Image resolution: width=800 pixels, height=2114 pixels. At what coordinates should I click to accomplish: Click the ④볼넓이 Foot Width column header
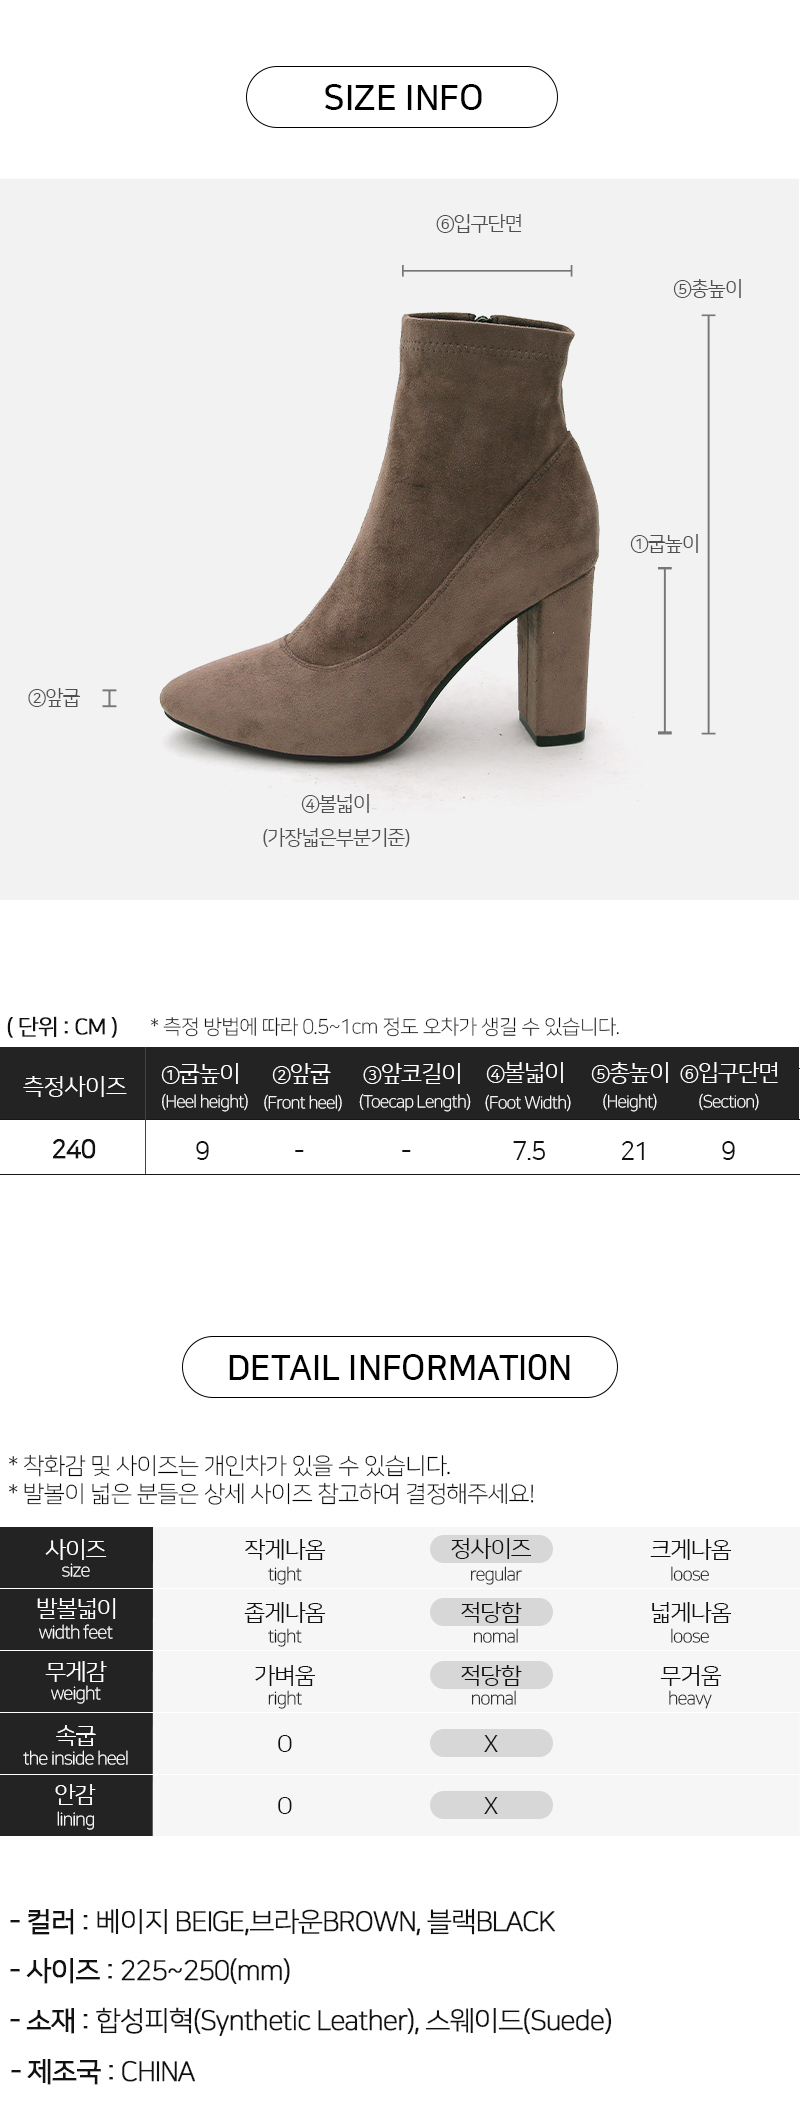(528, 1086)
